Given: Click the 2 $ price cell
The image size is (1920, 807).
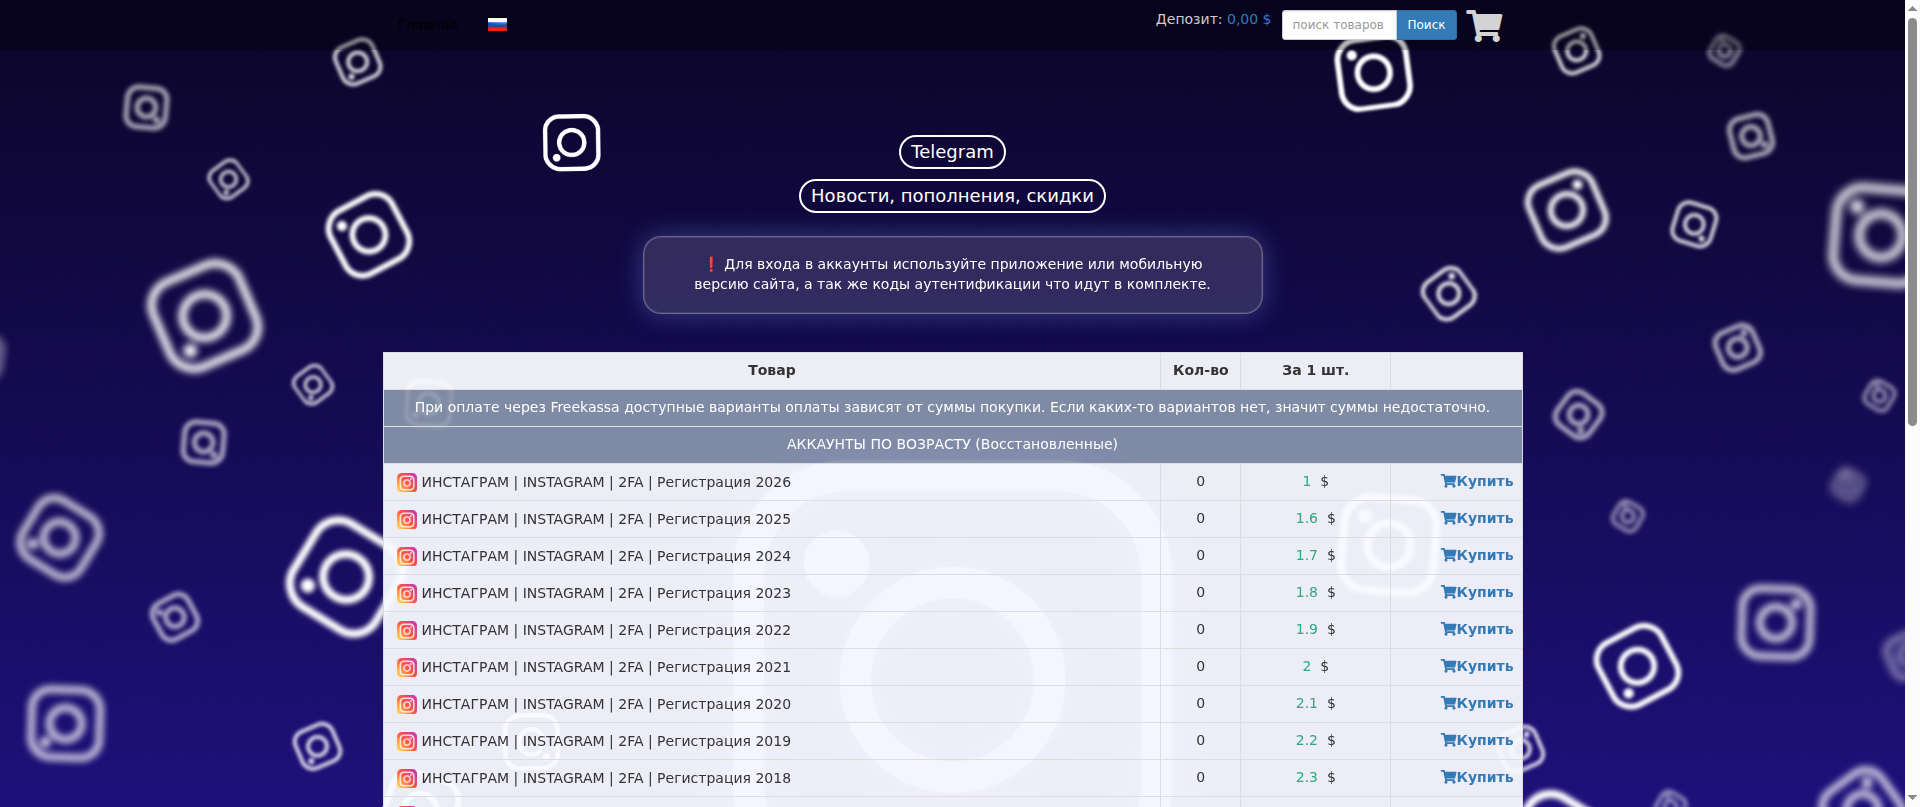Looking at the screenshot, I should [1315, 666].
